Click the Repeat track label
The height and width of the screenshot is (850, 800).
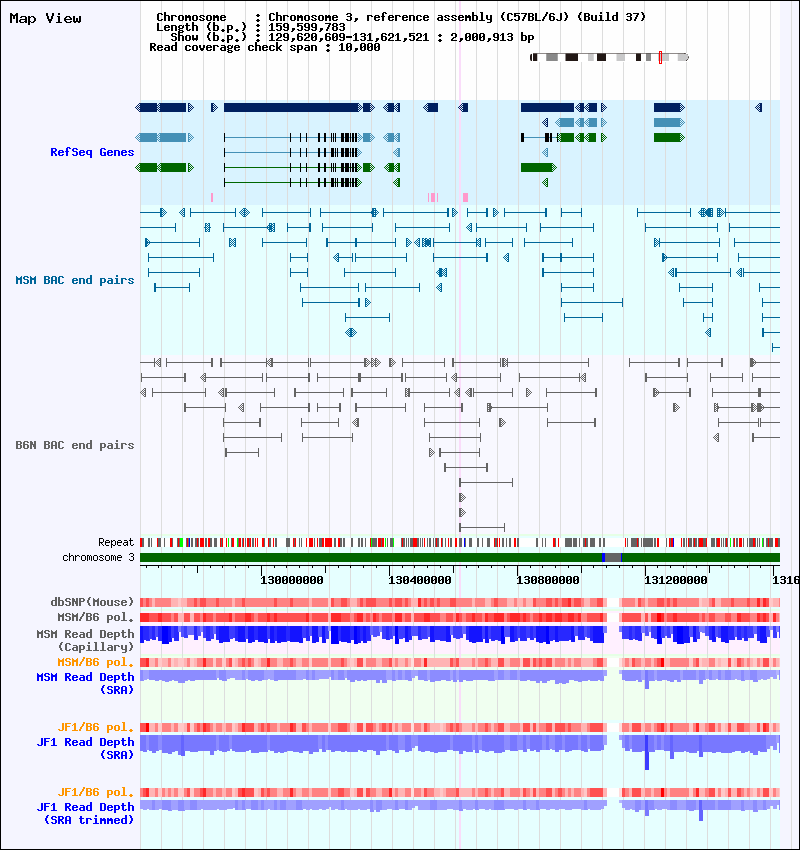point(116,542)
